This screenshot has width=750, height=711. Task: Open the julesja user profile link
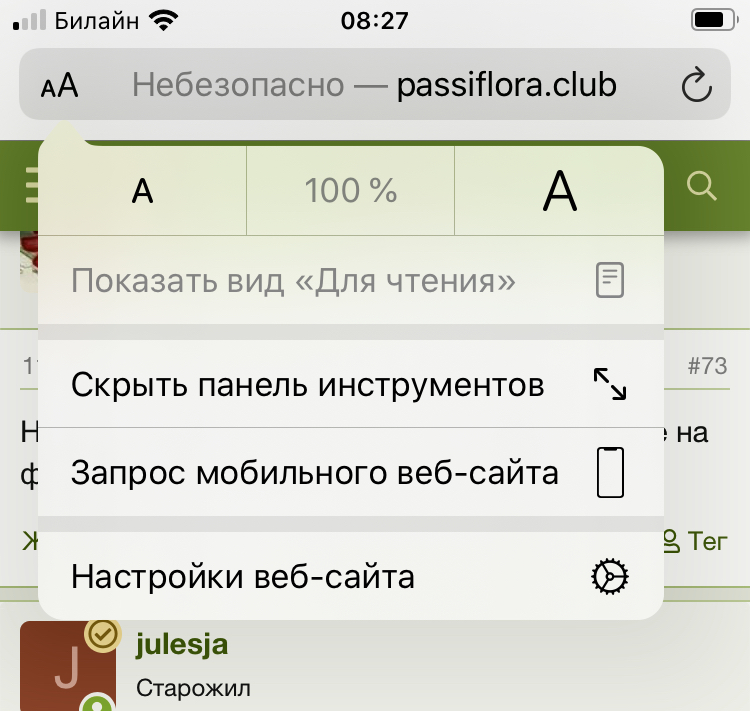coord(181,645)
